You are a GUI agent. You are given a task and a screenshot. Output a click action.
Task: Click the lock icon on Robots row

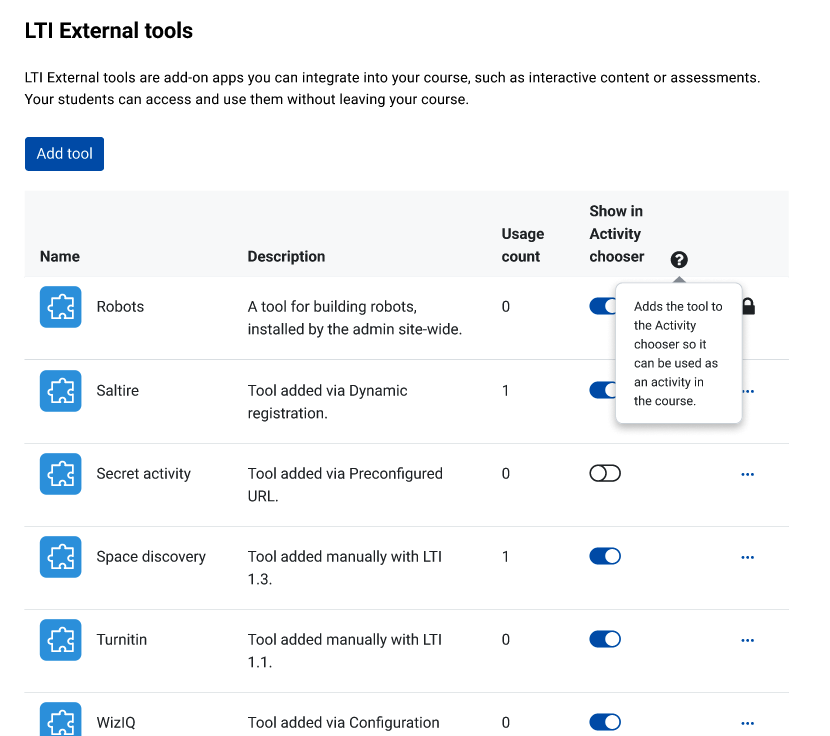point(748,306)
